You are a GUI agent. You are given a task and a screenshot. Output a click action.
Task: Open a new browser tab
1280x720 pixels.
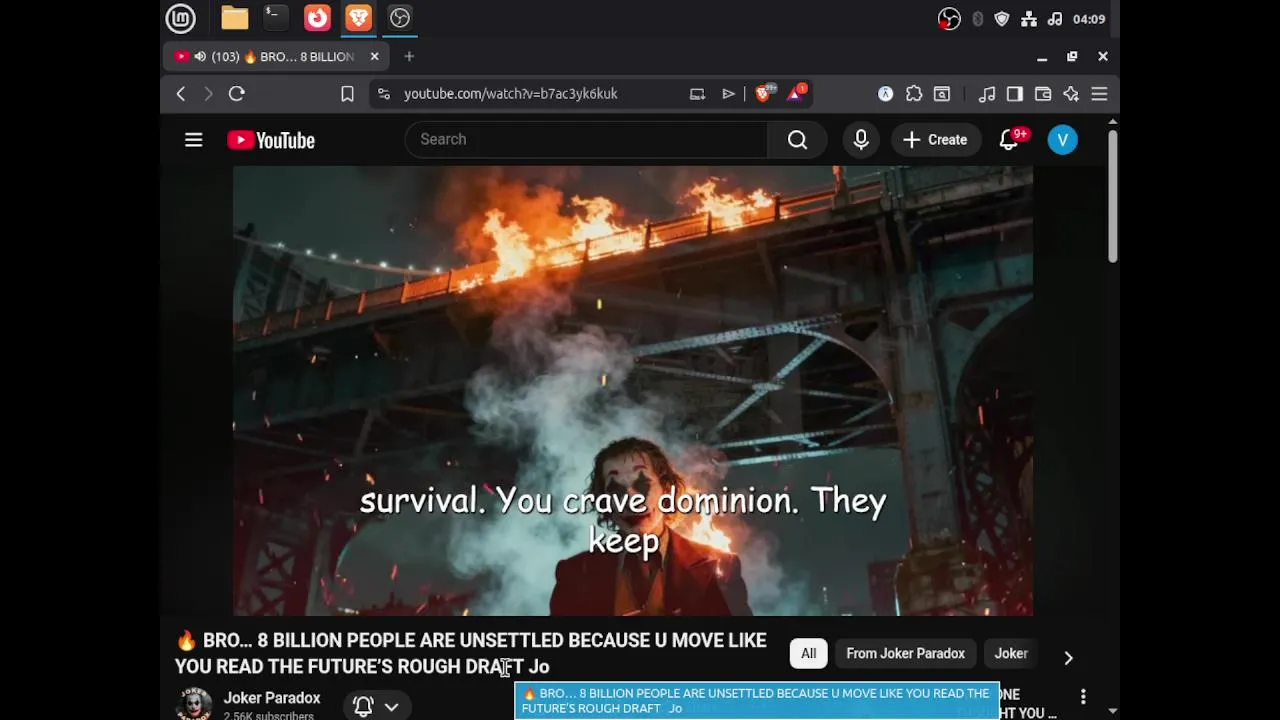tap(409, 57)
